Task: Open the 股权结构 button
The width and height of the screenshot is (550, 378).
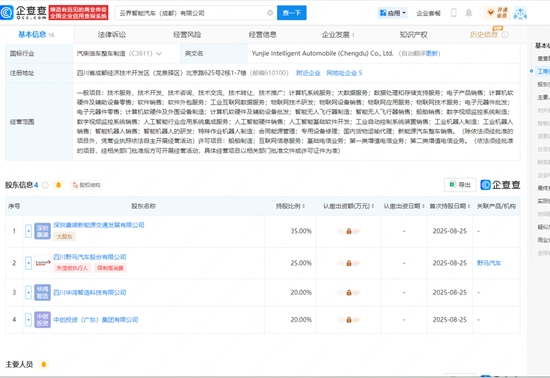Action: point(86,185)
